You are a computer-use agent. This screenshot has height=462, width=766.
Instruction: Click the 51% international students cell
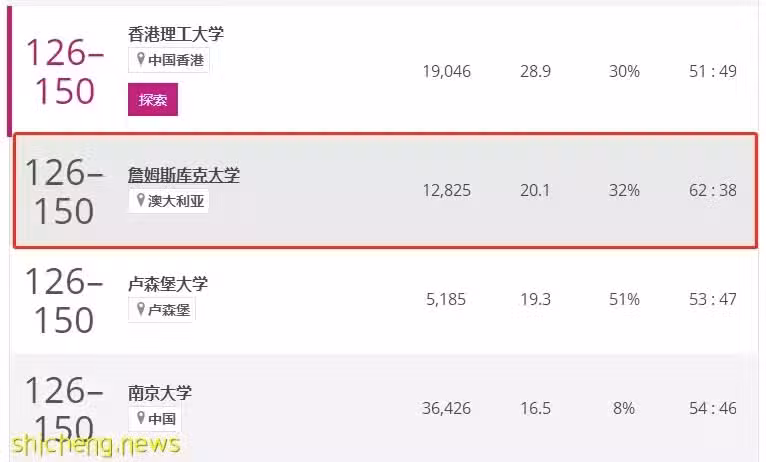point(624,299)
